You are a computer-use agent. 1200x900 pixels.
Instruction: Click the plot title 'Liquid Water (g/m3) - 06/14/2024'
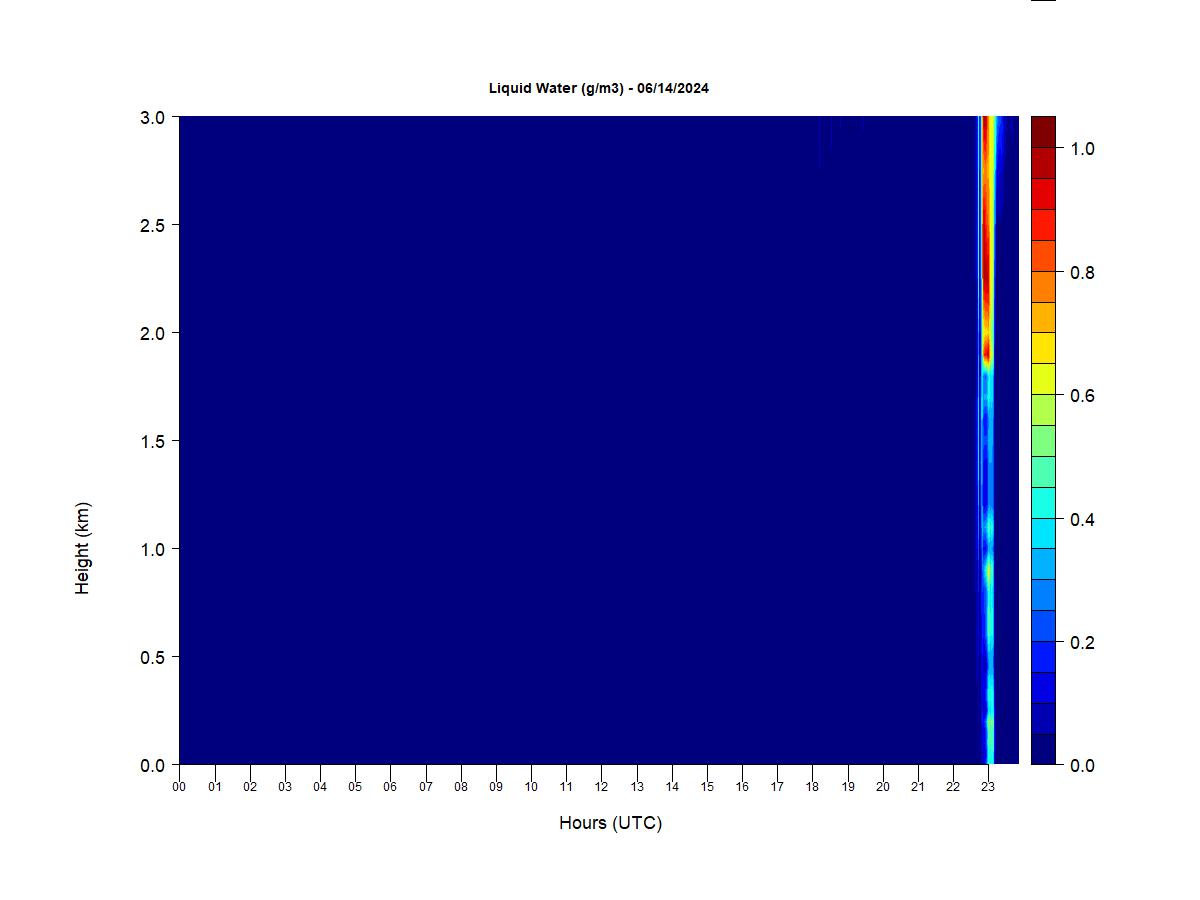pos(599,88)
